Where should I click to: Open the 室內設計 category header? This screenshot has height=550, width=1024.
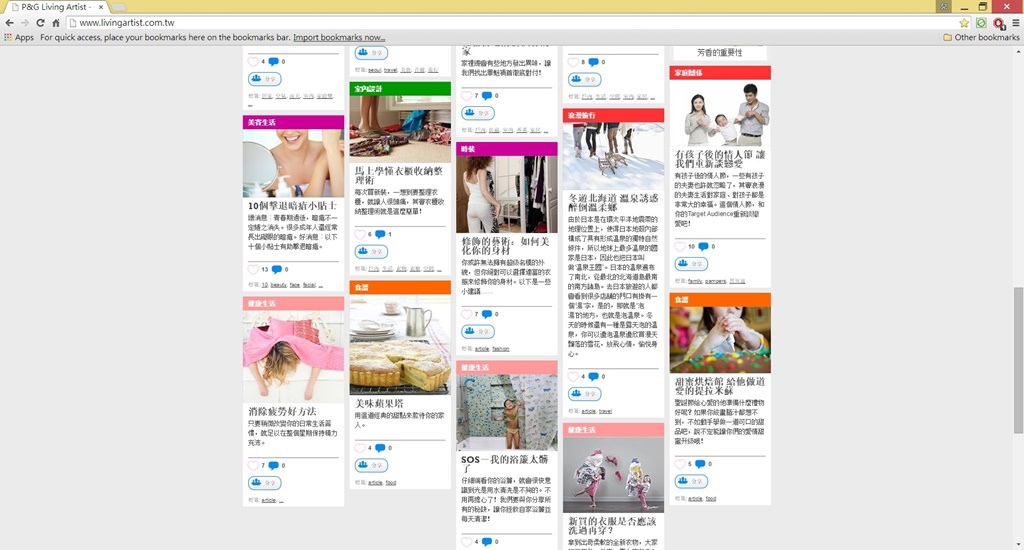400,88
